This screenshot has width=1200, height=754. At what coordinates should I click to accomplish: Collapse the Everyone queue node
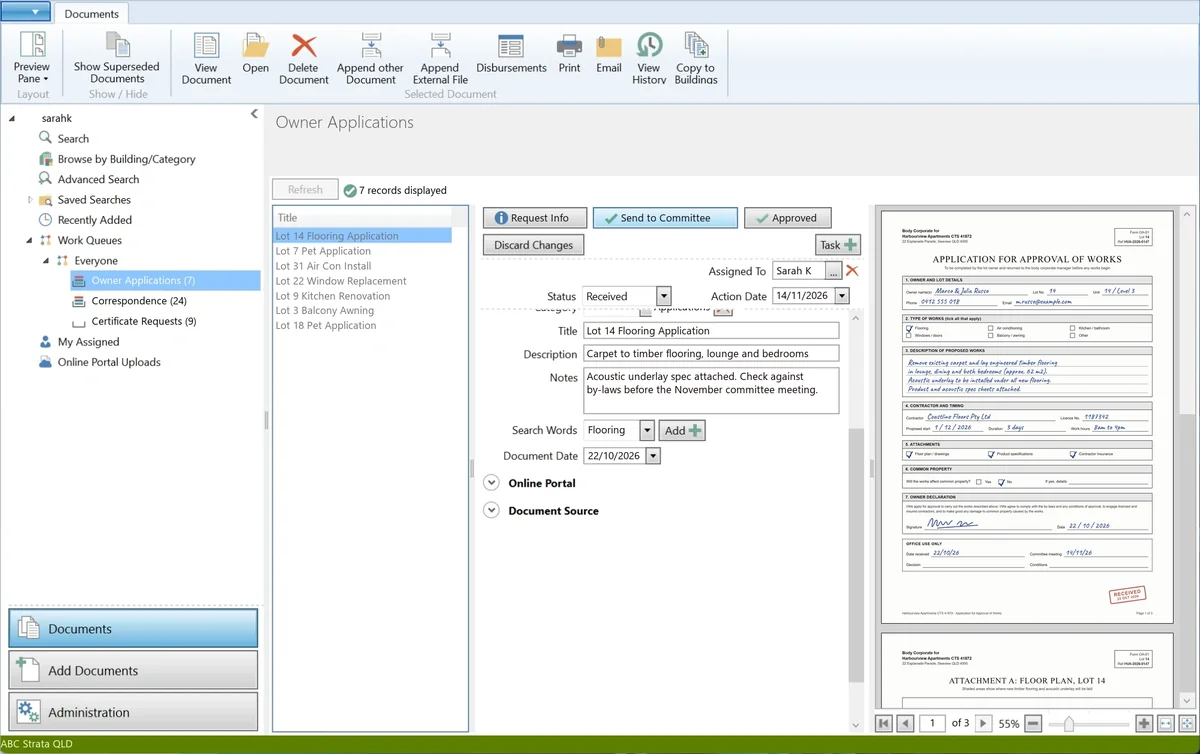(x=46, y=261)
